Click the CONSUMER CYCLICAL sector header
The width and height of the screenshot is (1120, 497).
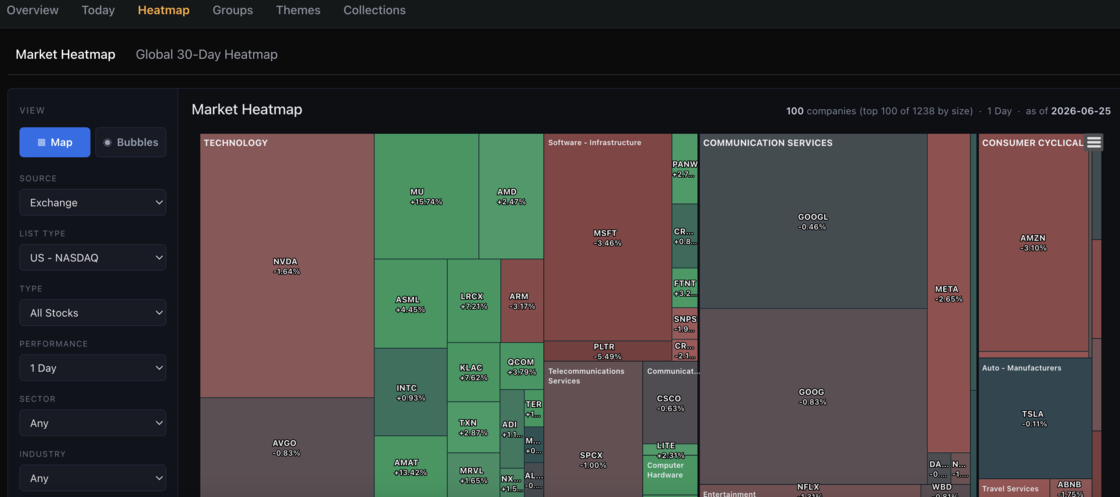pyautogui.click(x=1032, y=143)
